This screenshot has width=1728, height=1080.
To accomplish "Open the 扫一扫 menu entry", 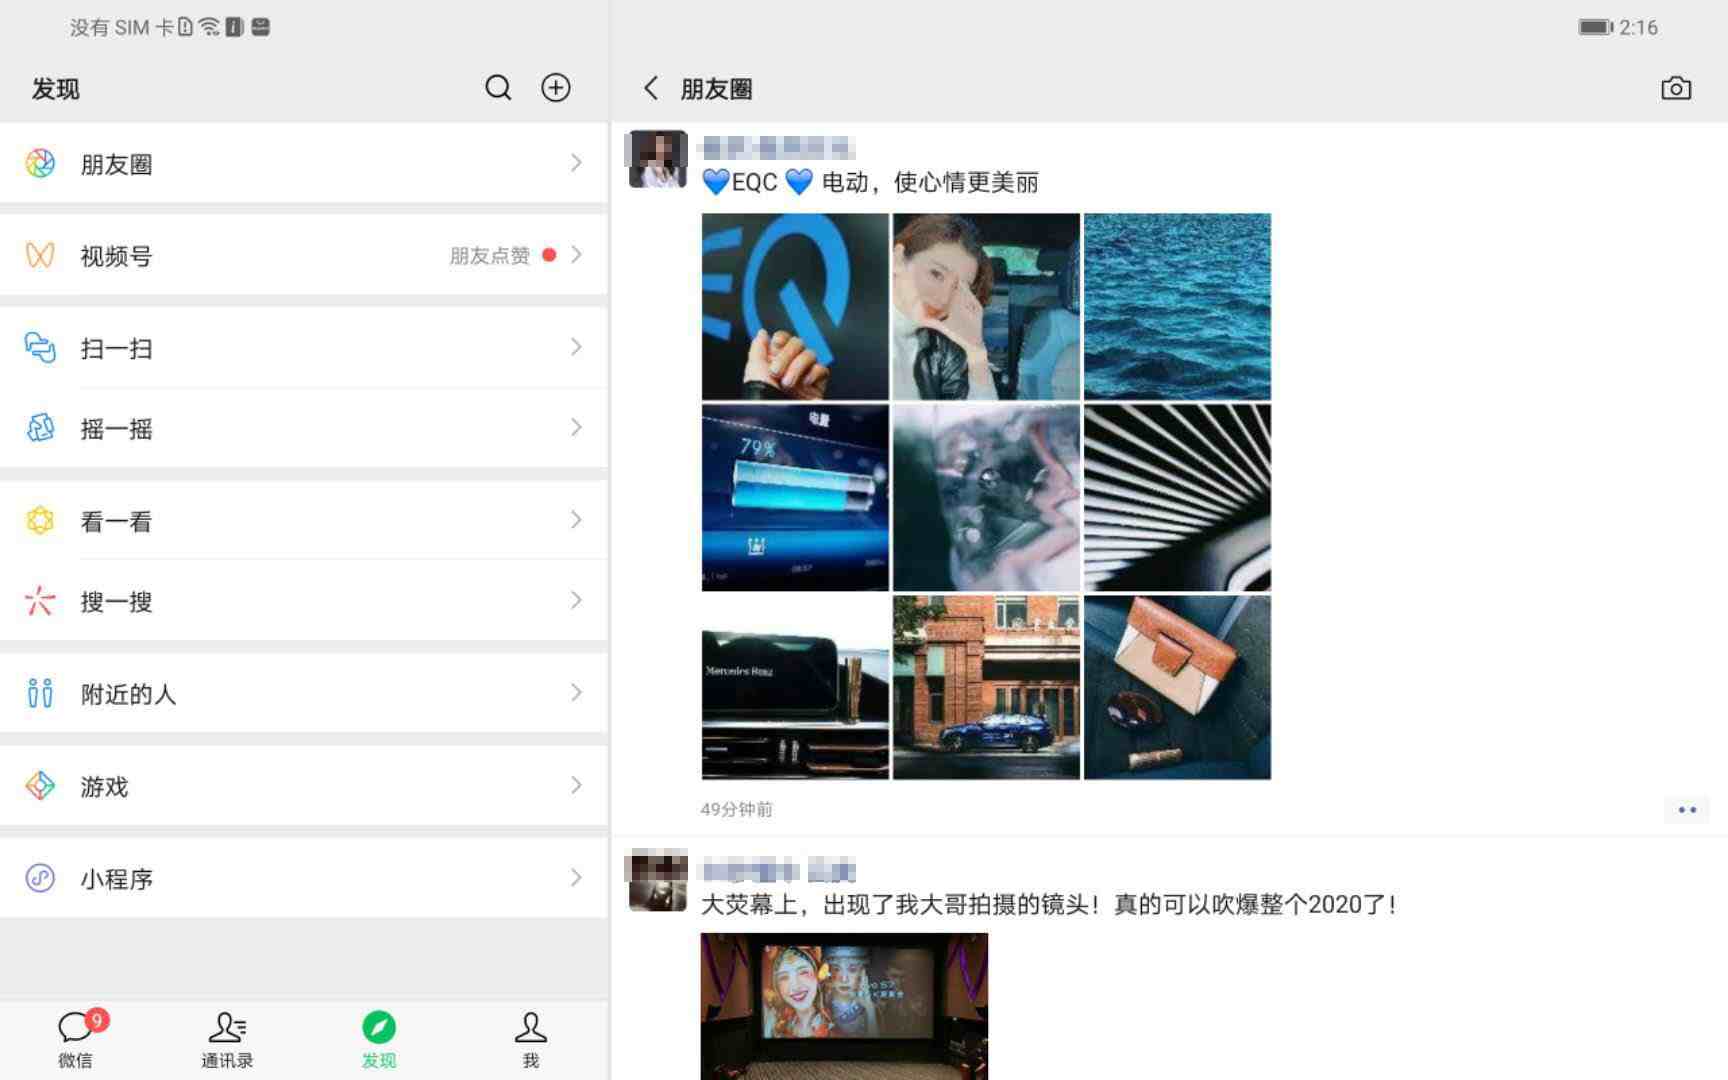I will pyautogui.click(x=304, y=348).
